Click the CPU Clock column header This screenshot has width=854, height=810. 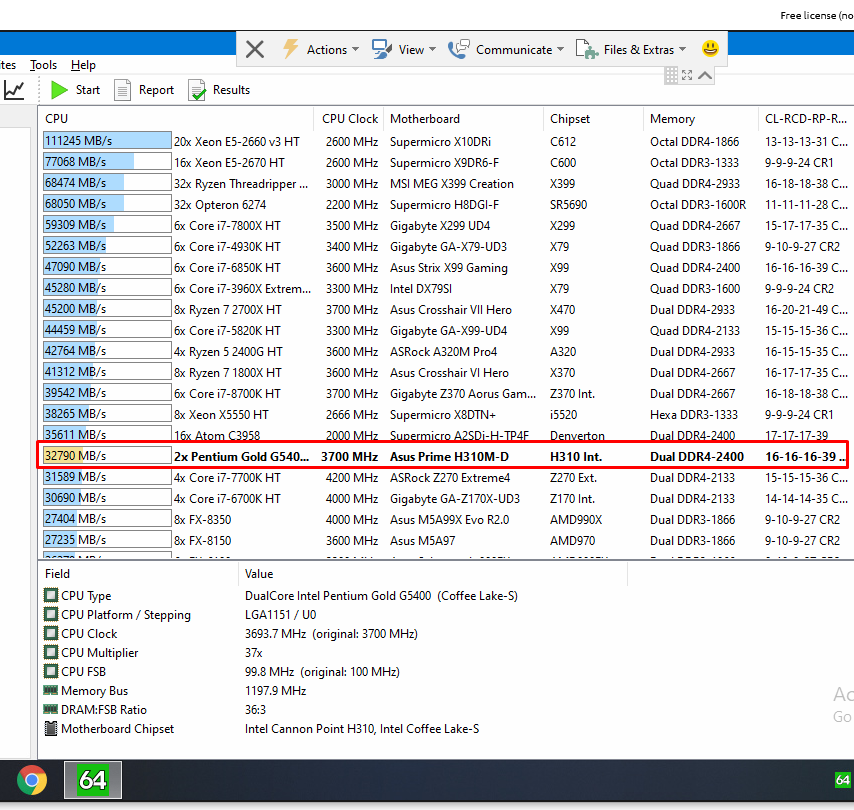pyautogui.click(x=349, y=119)
